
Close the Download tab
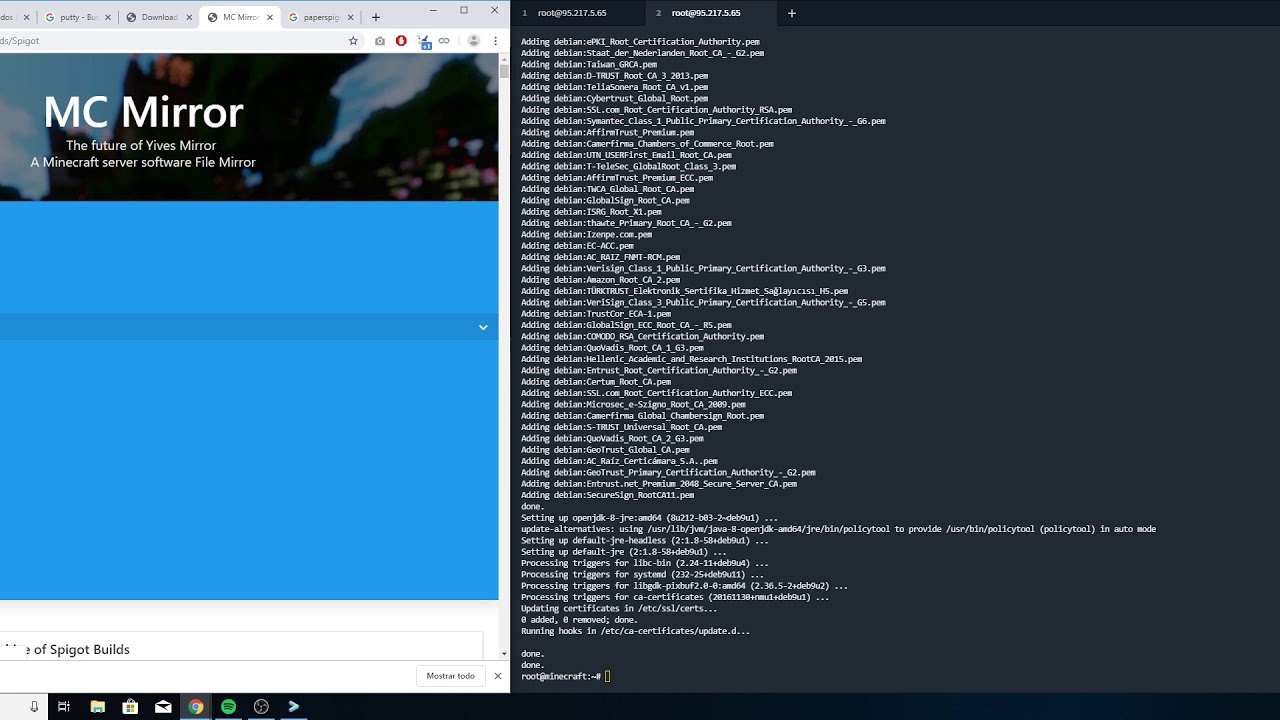click(188, 17)
